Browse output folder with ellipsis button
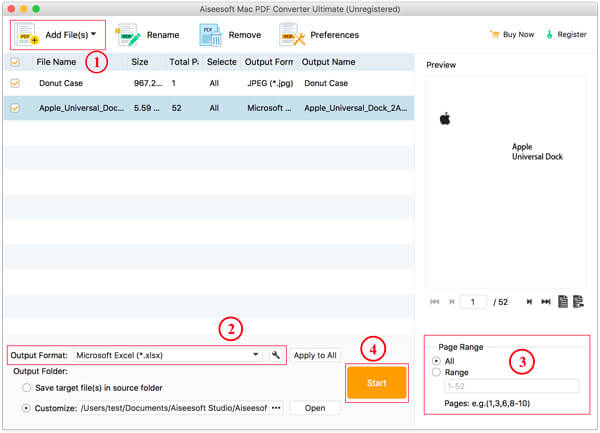Viewport: 600px width, 433px height. point(276,408)
